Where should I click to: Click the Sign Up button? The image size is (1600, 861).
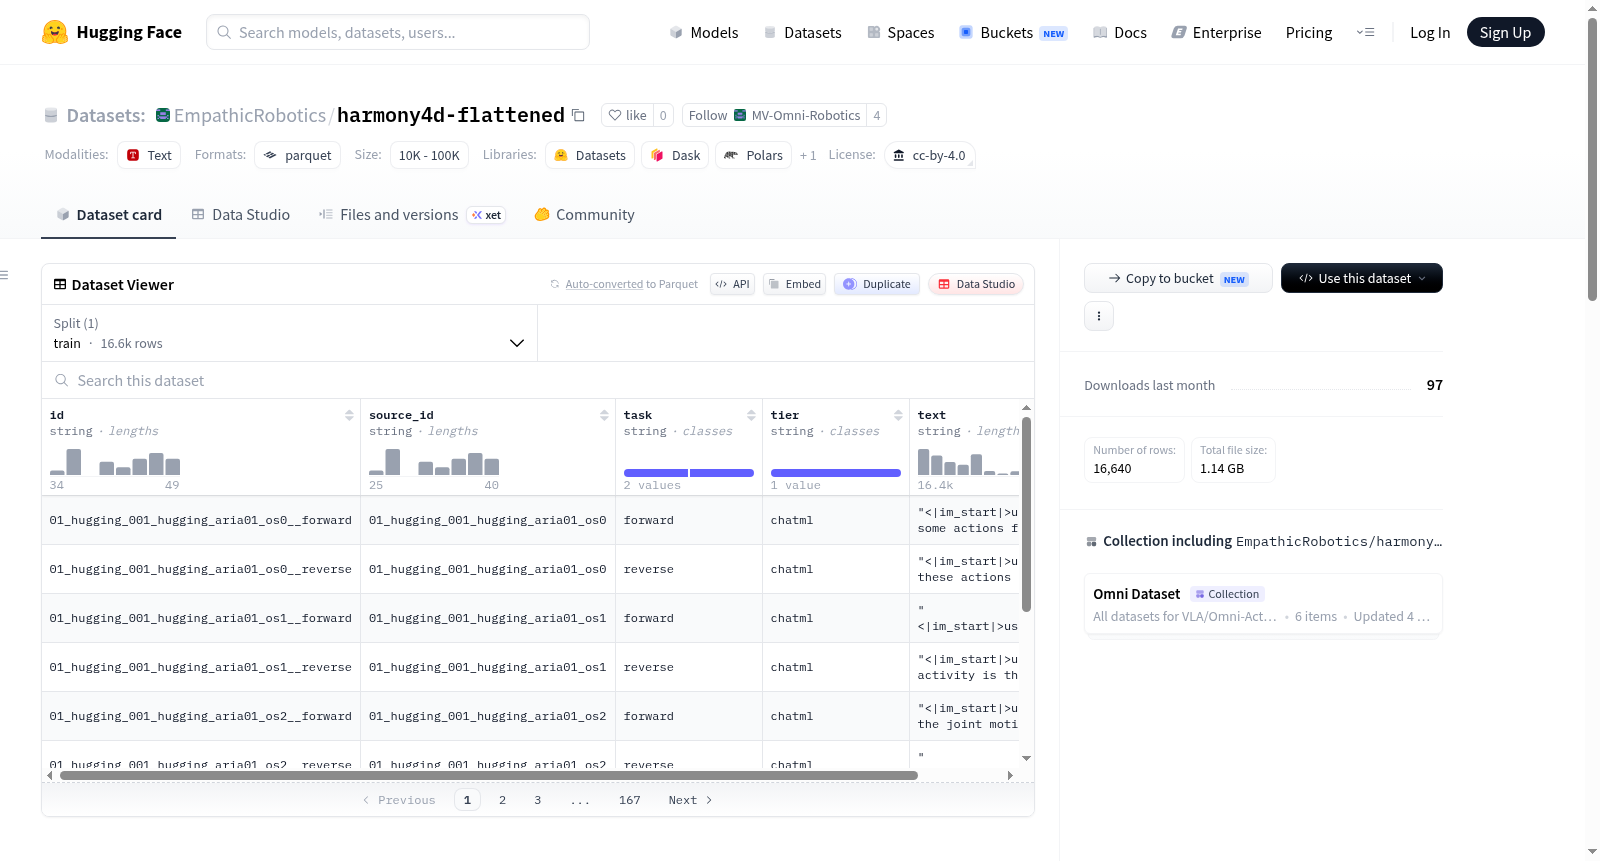(1506, 32)
